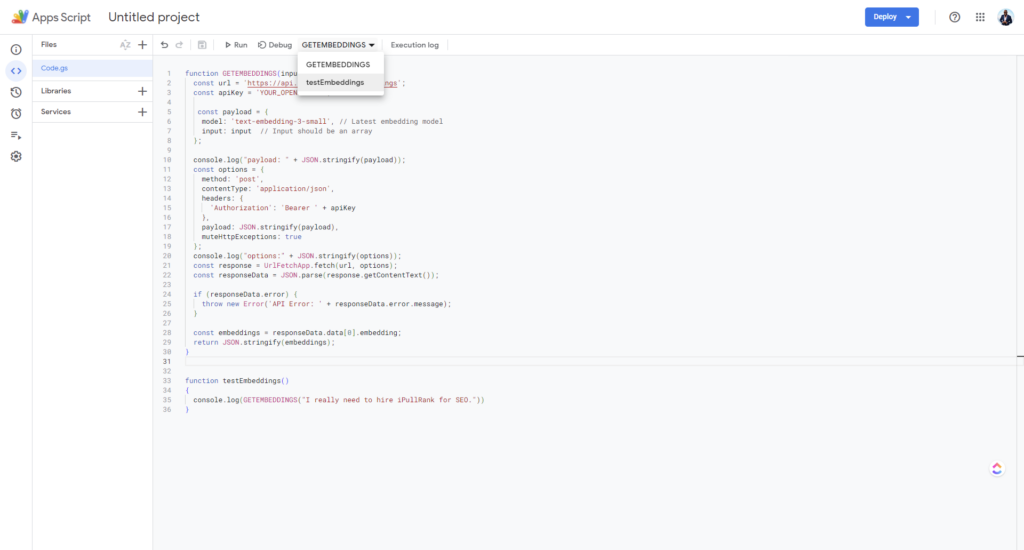This screenshot has width=1024, height=550.
Task: Open the Help question mark icon
Action: coord(955,17)
